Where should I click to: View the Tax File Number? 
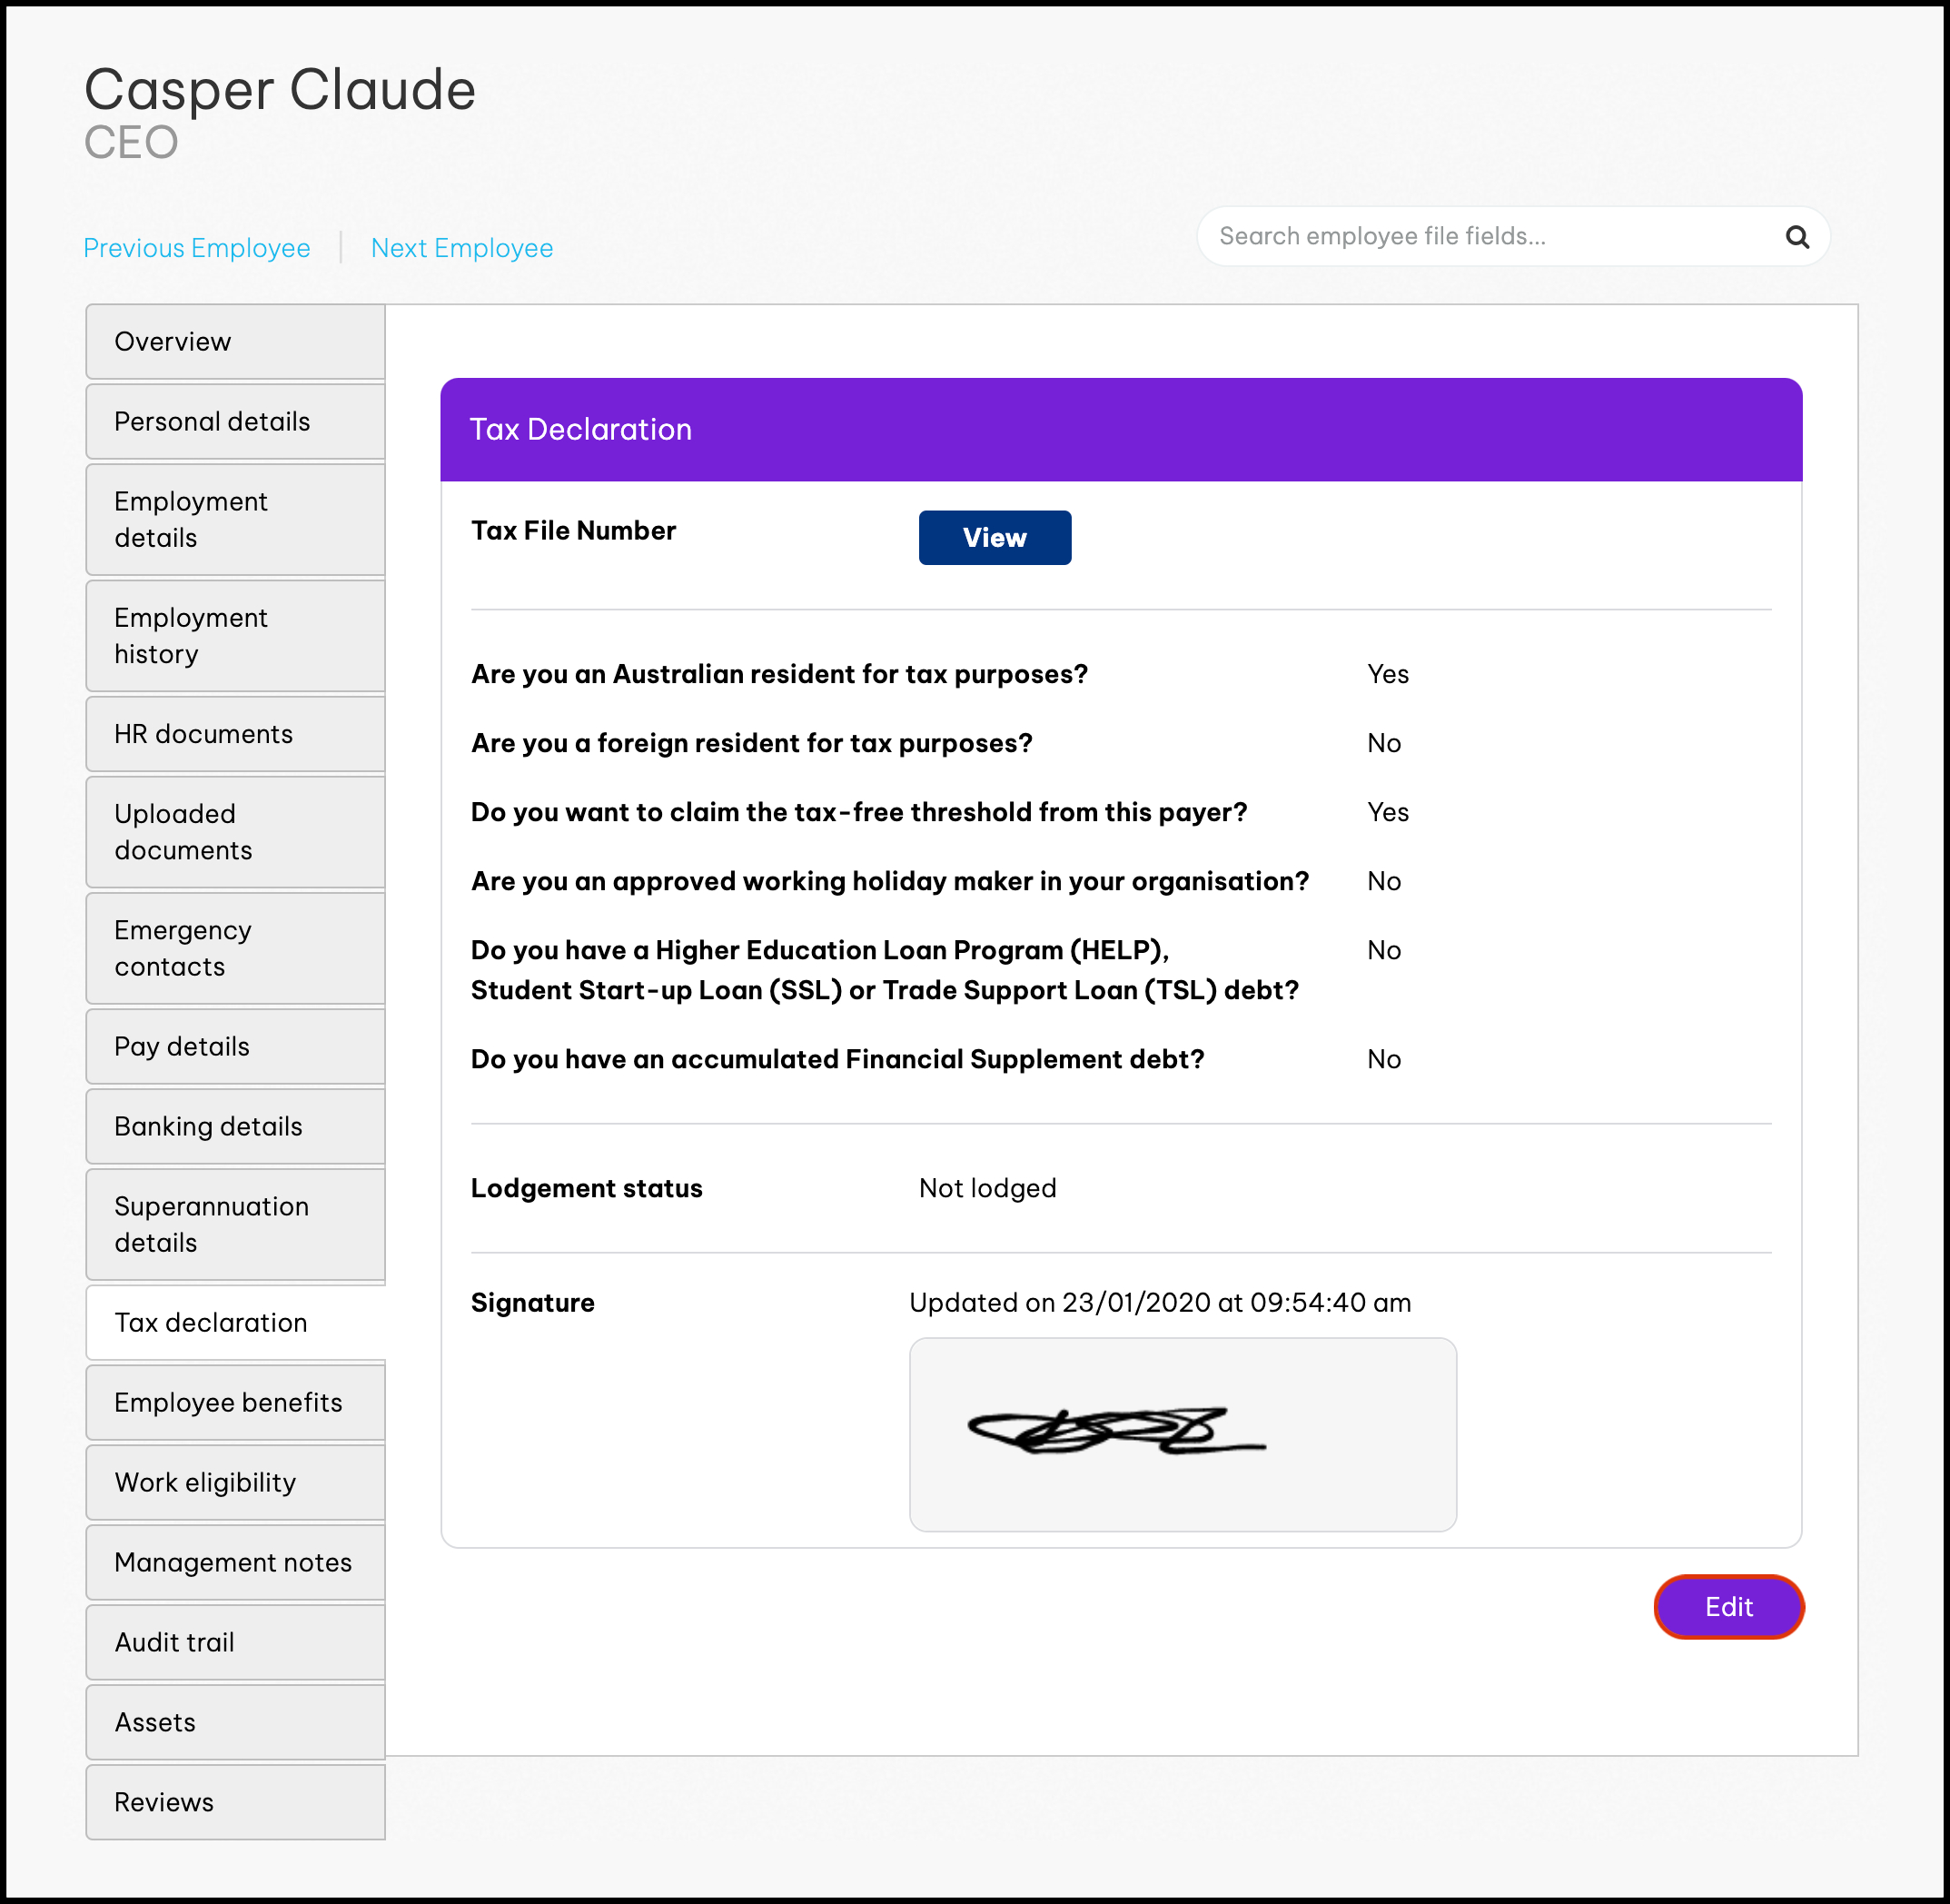click(994, 538)
